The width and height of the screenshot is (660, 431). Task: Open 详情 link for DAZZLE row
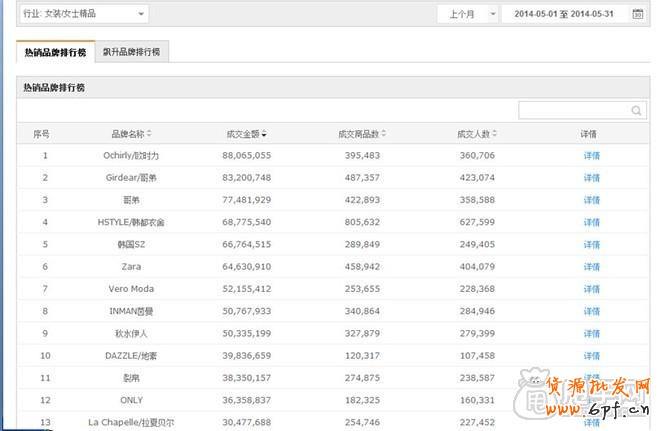(591, 357)
